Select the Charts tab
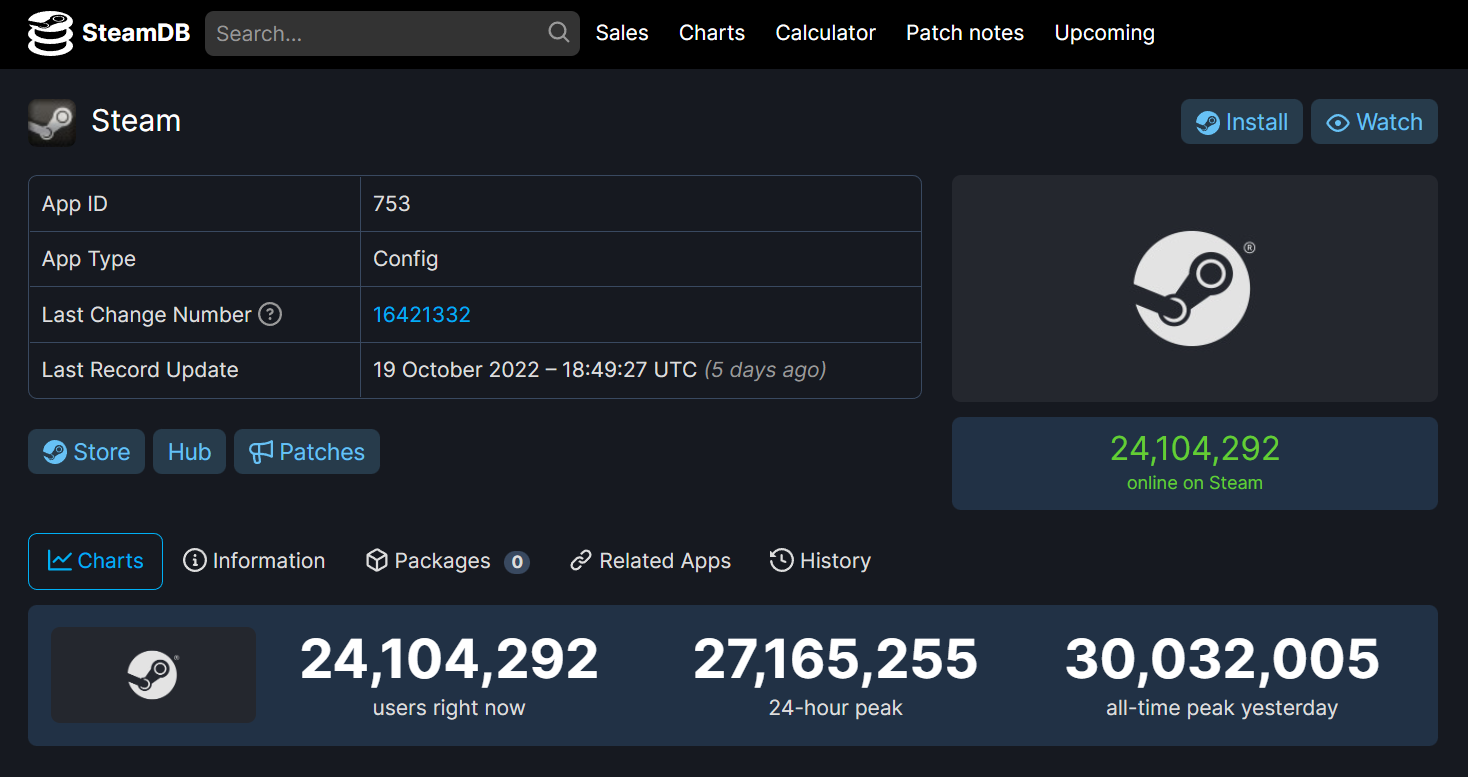The width and height of the screenshot is (1468, 777). (95, 561)
